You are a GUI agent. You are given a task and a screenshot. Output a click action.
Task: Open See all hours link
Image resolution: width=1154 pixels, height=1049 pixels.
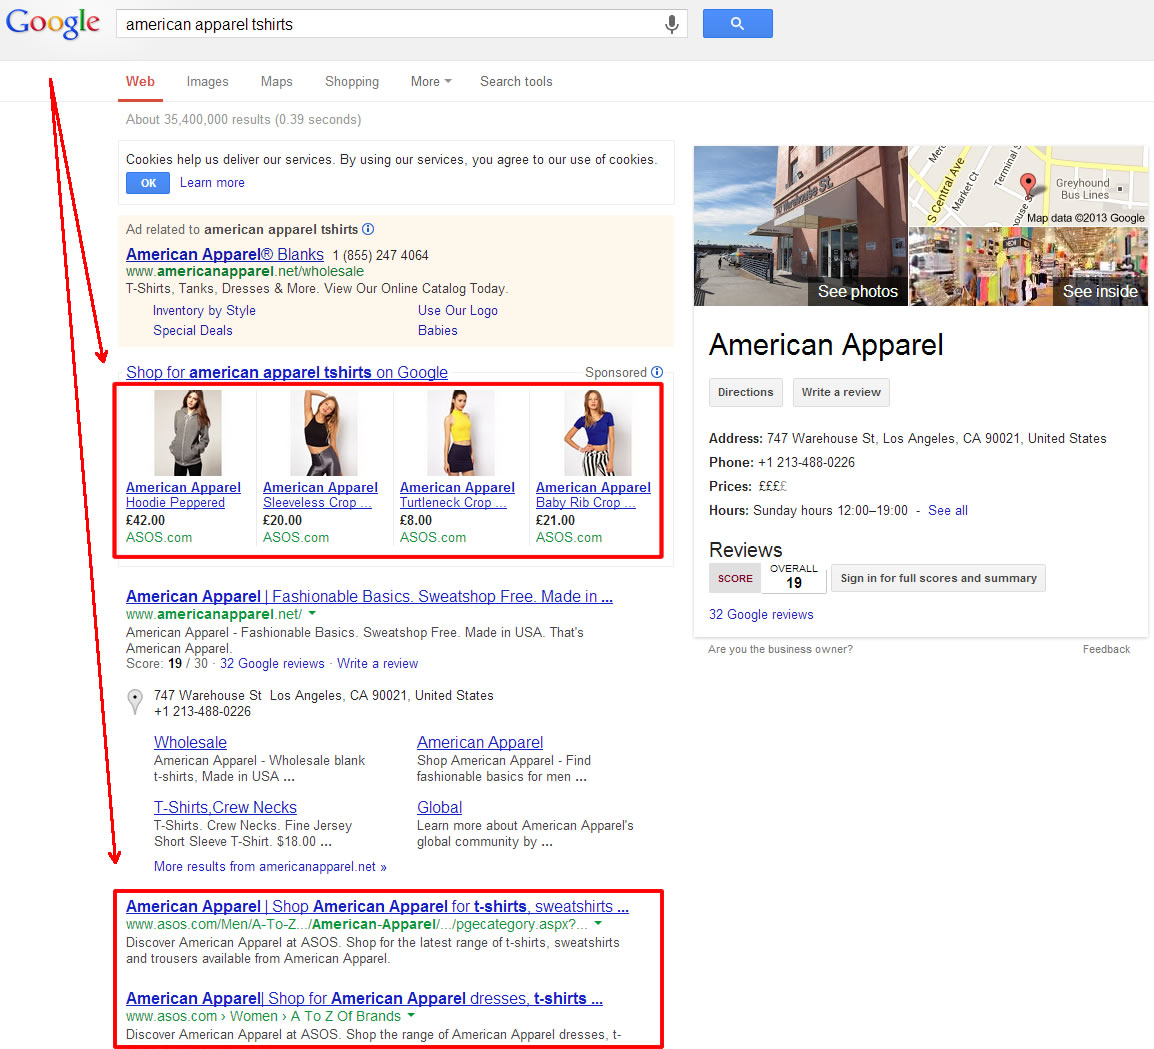[x=948, y=510]
